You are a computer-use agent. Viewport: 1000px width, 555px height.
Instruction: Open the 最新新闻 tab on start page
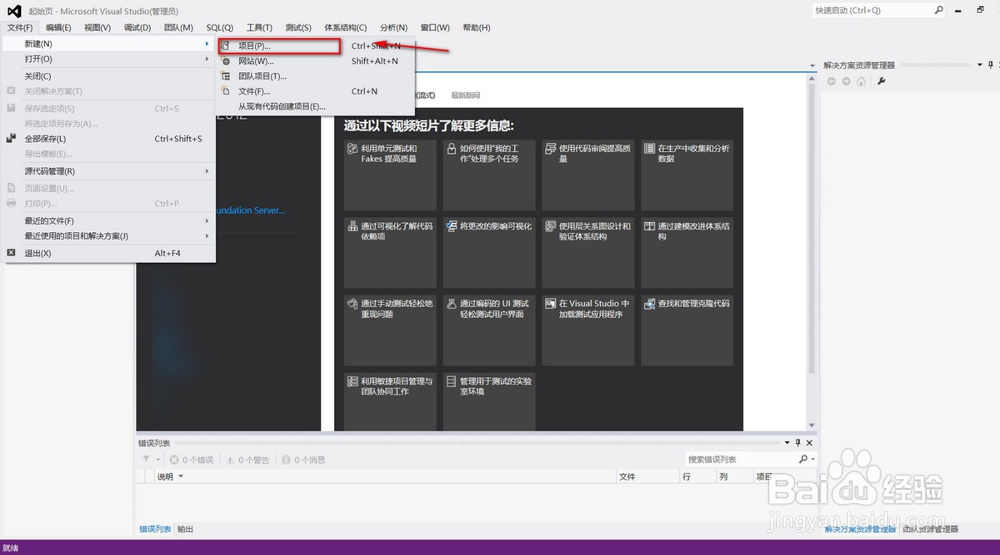pos(466,95)
